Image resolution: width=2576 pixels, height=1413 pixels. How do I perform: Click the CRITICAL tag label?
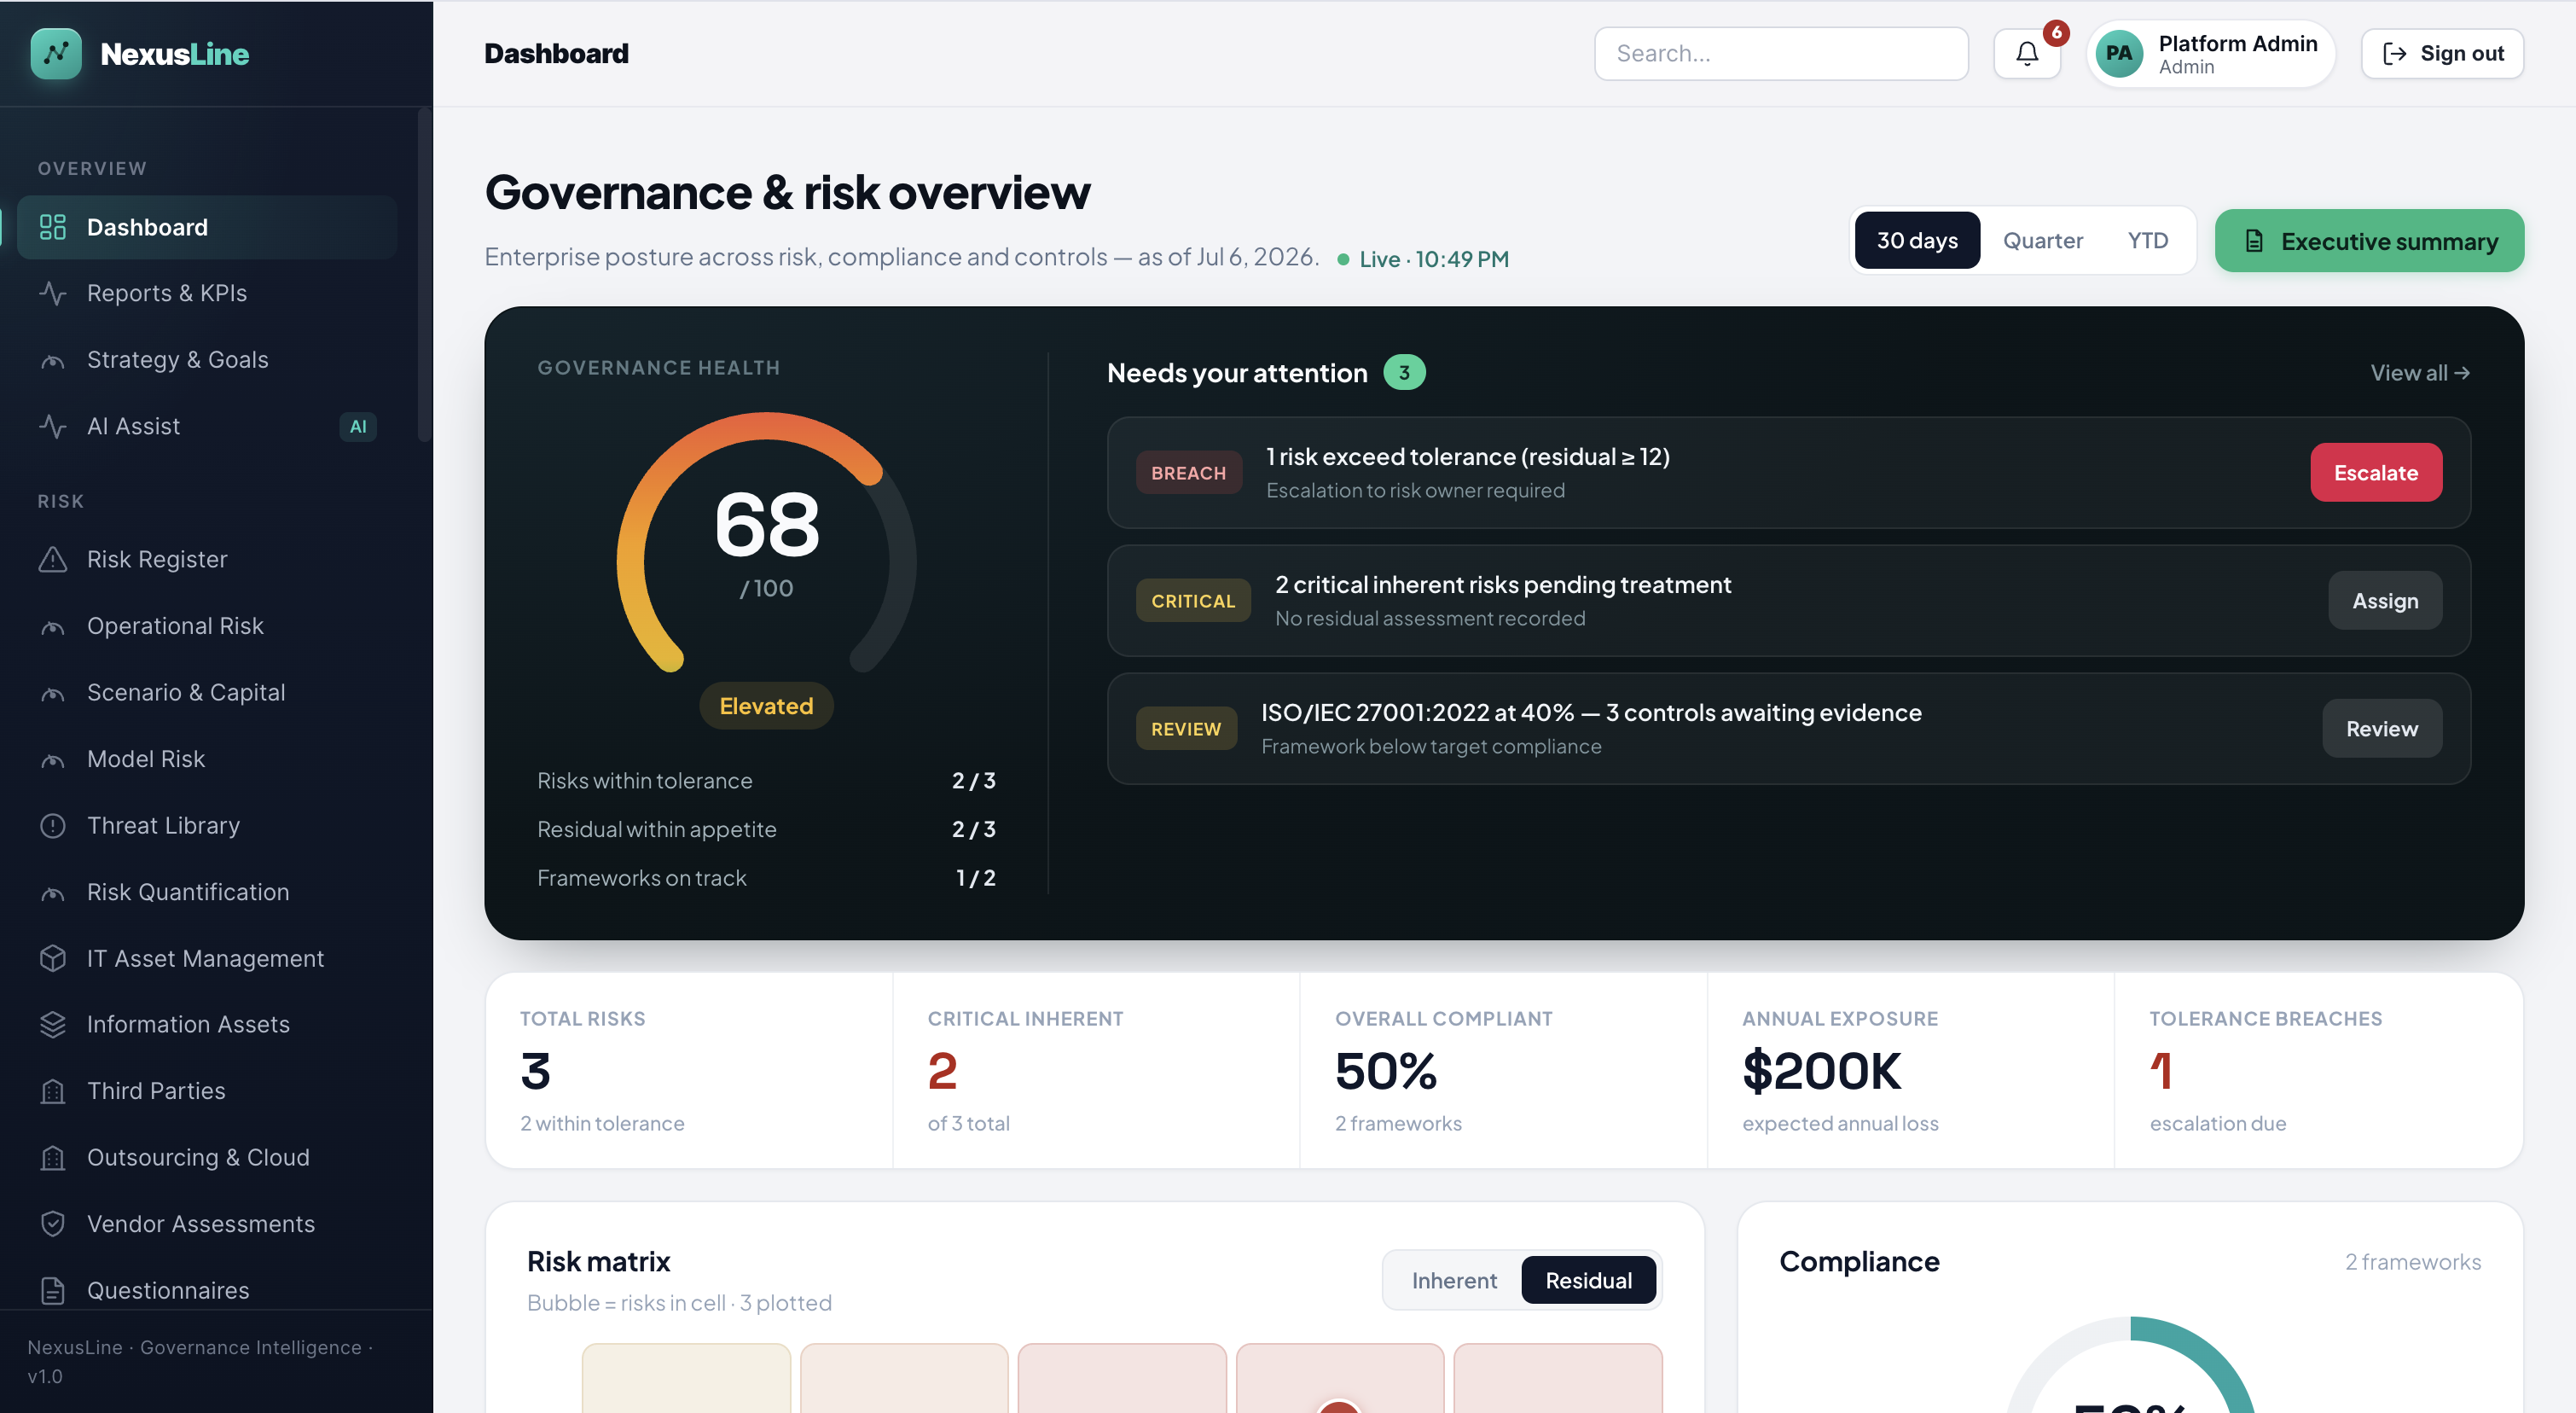(x=1193, y=600)
